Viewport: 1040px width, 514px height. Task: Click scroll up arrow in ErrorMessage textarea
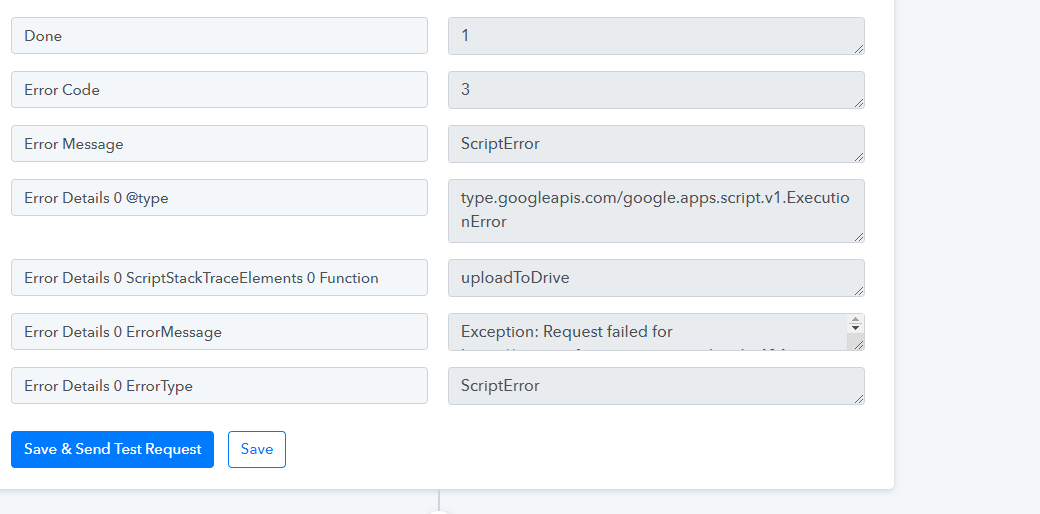[856, 319]
